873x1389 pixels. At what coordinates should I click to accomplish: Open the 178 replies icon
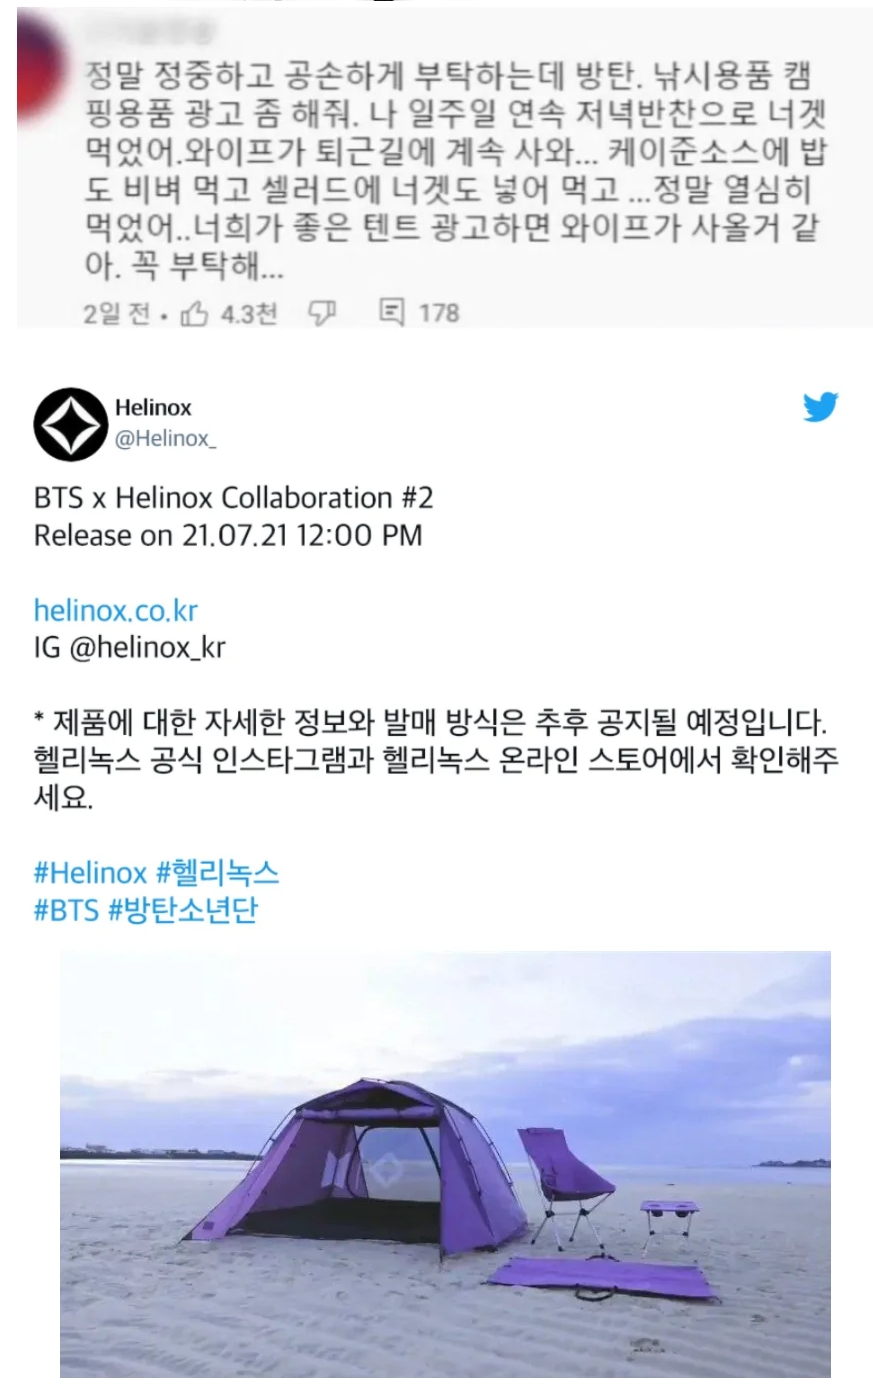392,313
